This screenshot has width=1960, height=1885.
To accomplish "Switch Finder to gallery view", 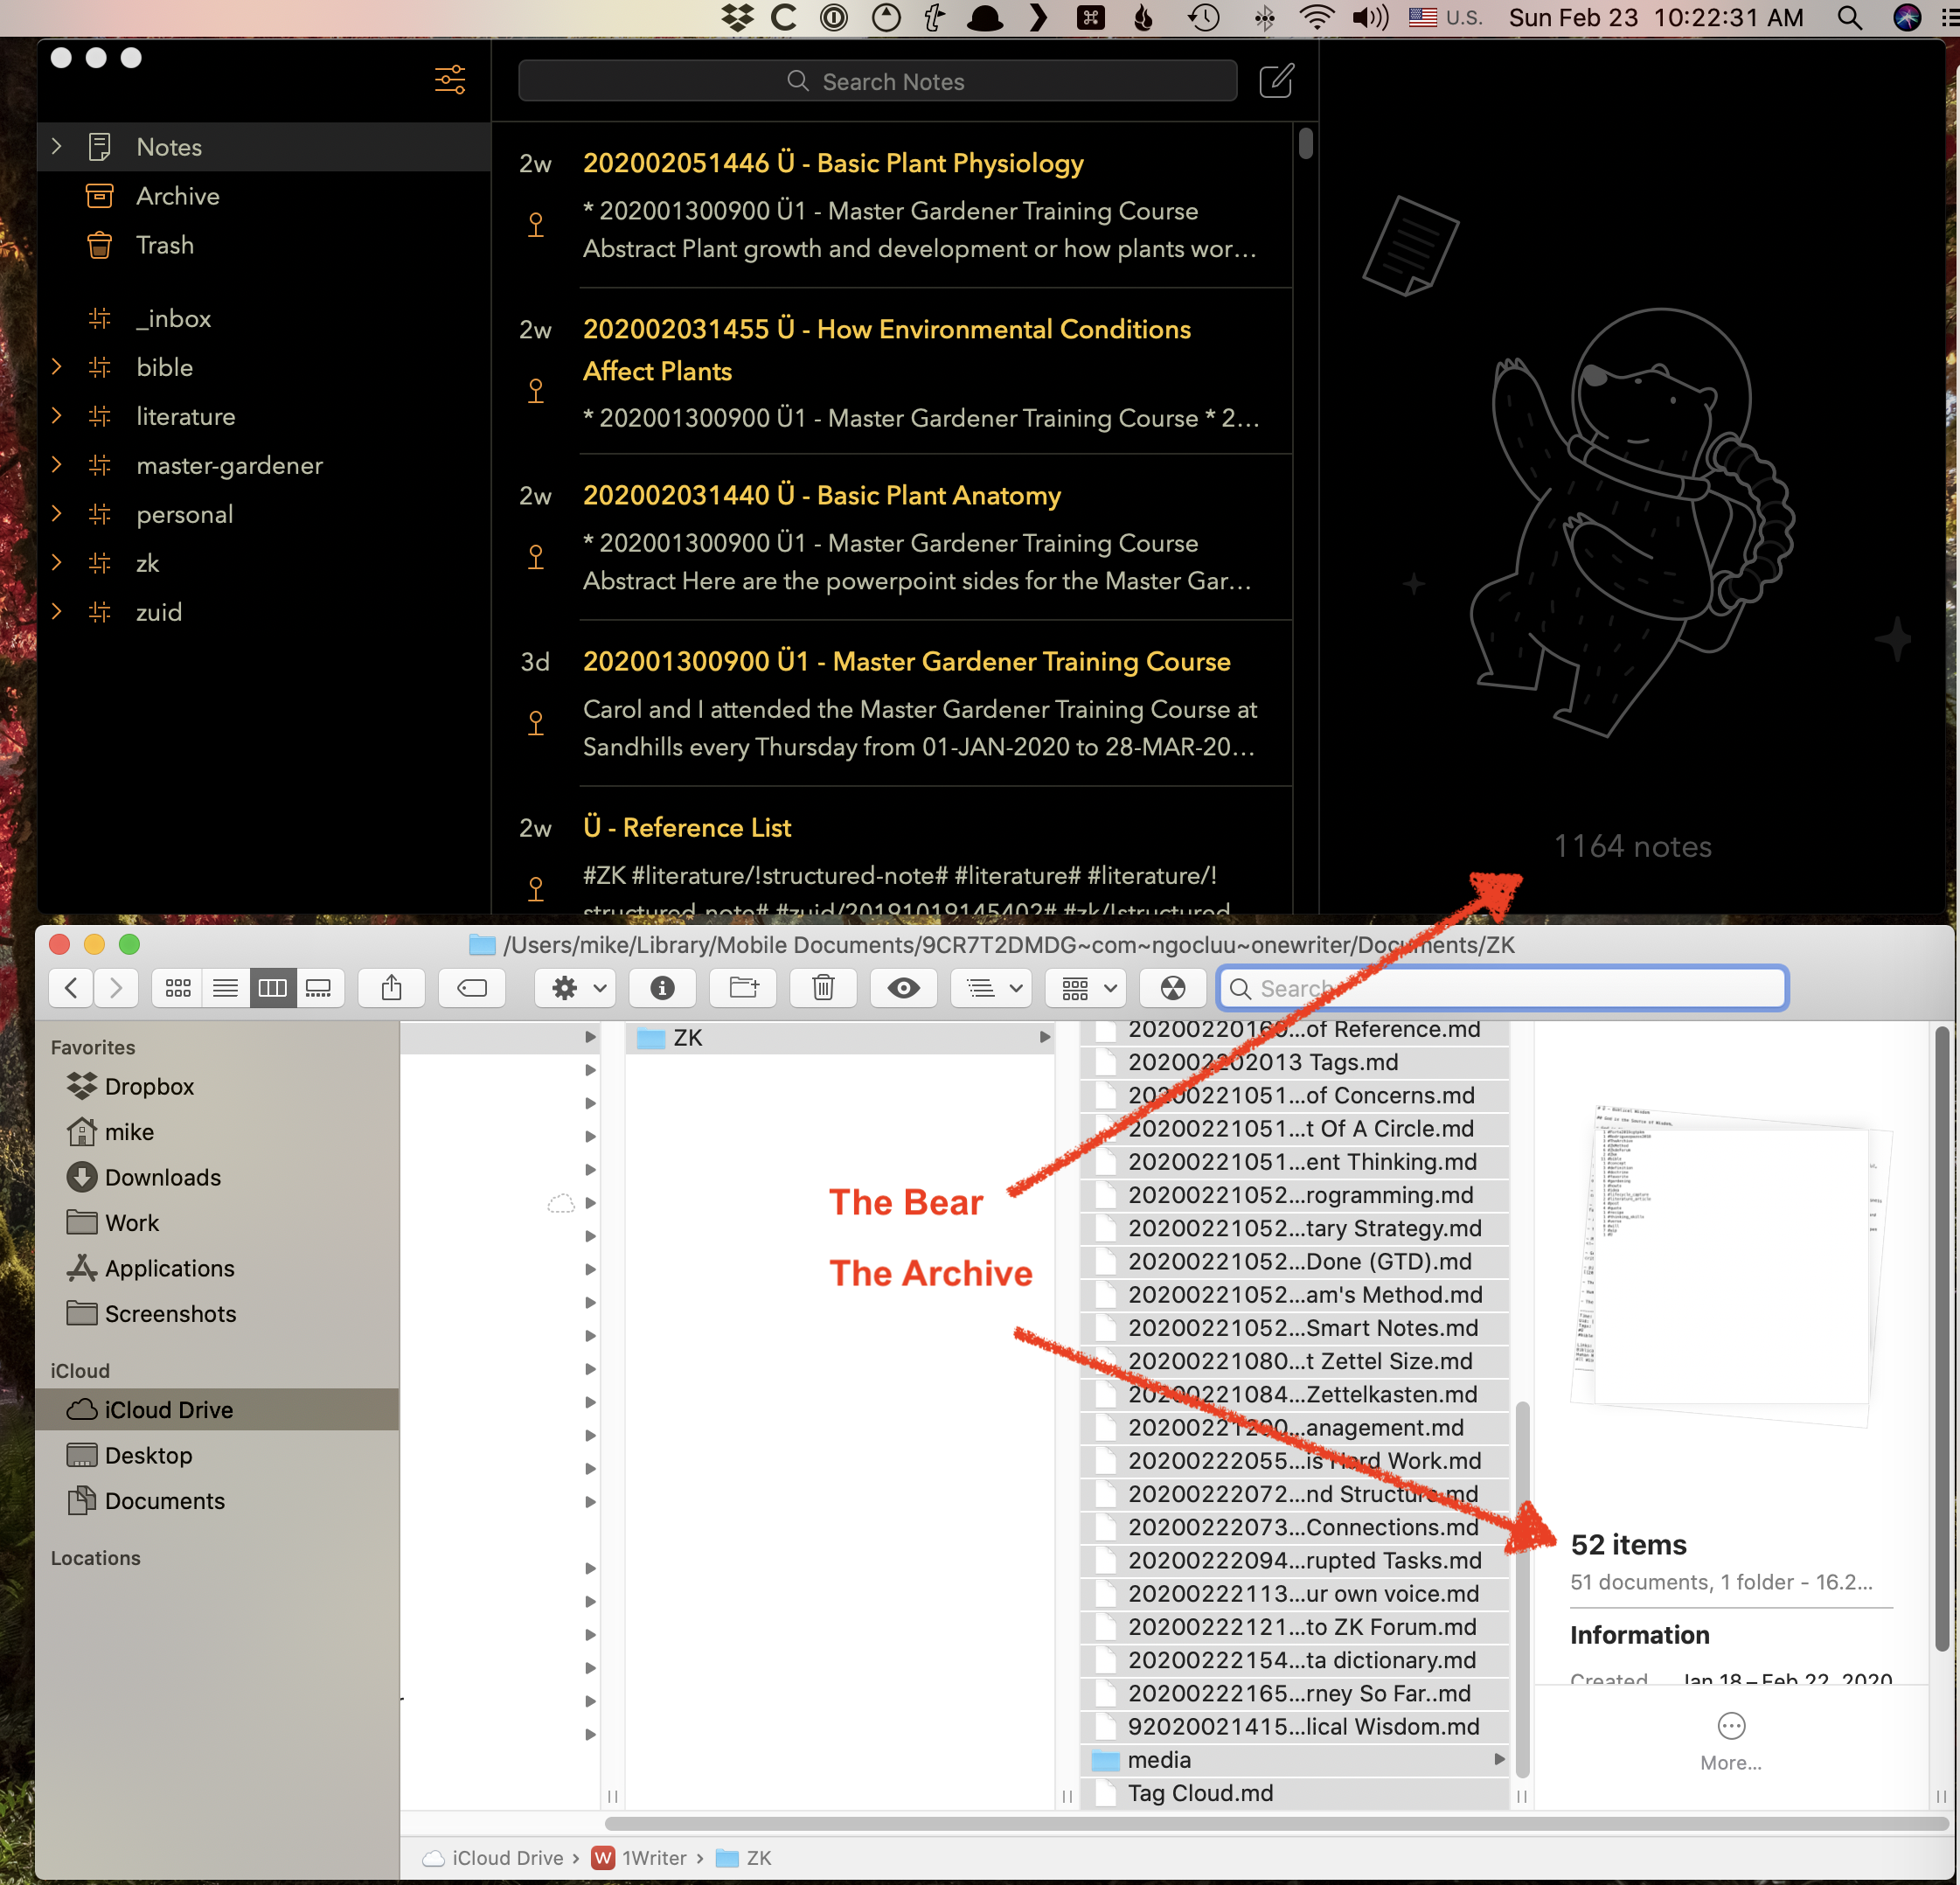I will point(319,988).
